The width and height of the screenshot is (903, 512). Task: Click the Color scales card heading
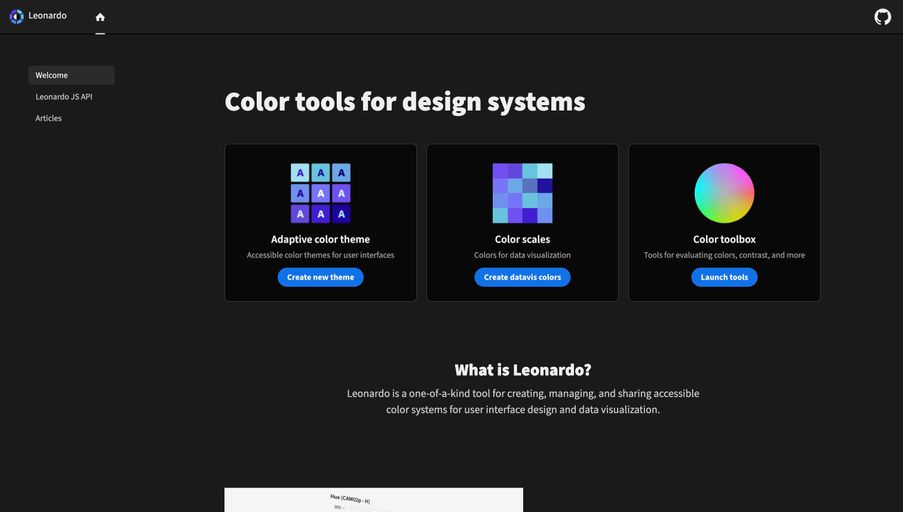tap(522, 239)
